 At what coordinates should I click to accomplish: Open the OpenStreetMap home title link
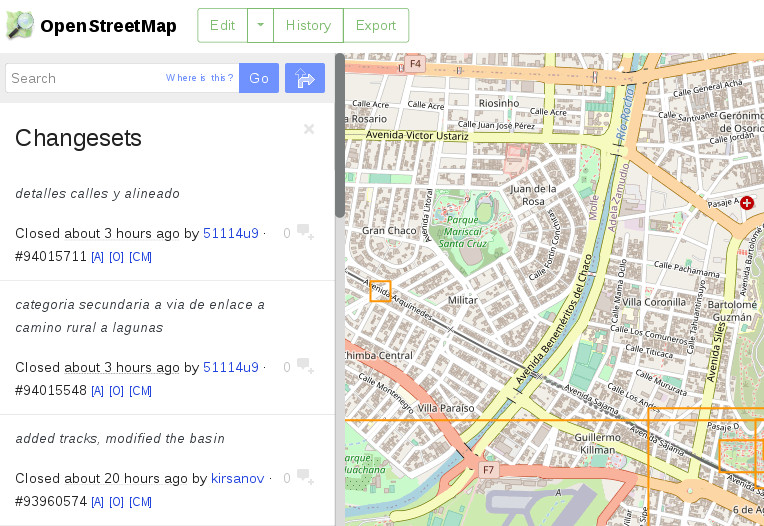point(108,26)
